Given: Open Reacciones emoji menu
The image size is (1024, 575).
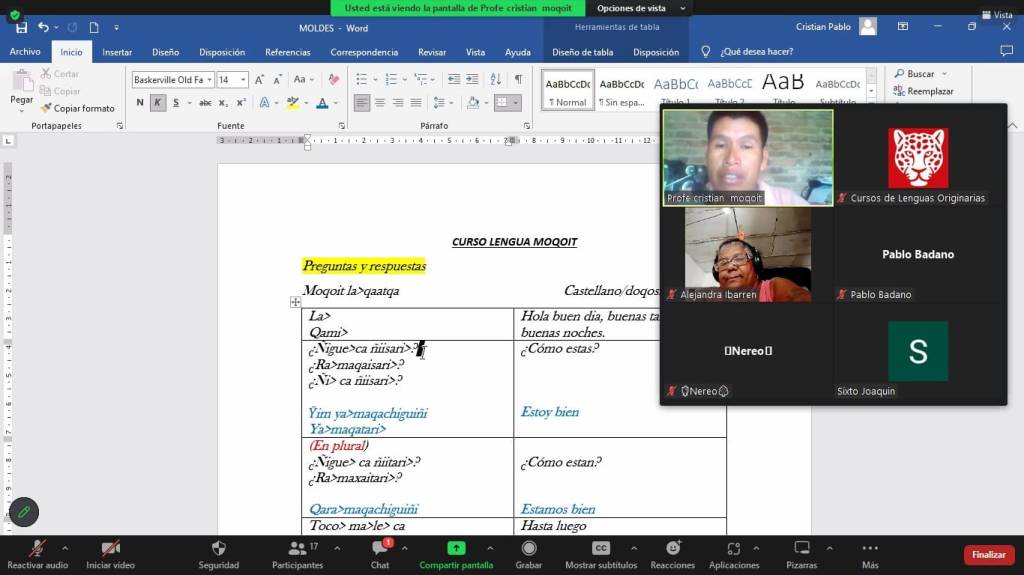Looking at the screenshot, I should click(x=673, y=549).
